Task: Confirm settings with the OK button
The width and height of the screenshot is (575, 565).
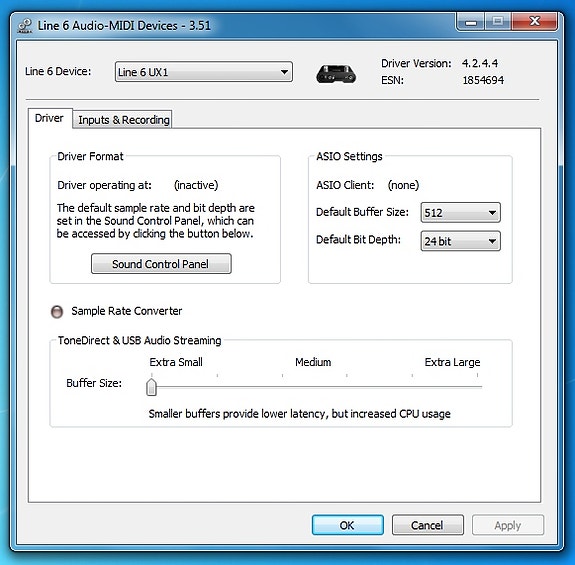Action: (348, 525)
